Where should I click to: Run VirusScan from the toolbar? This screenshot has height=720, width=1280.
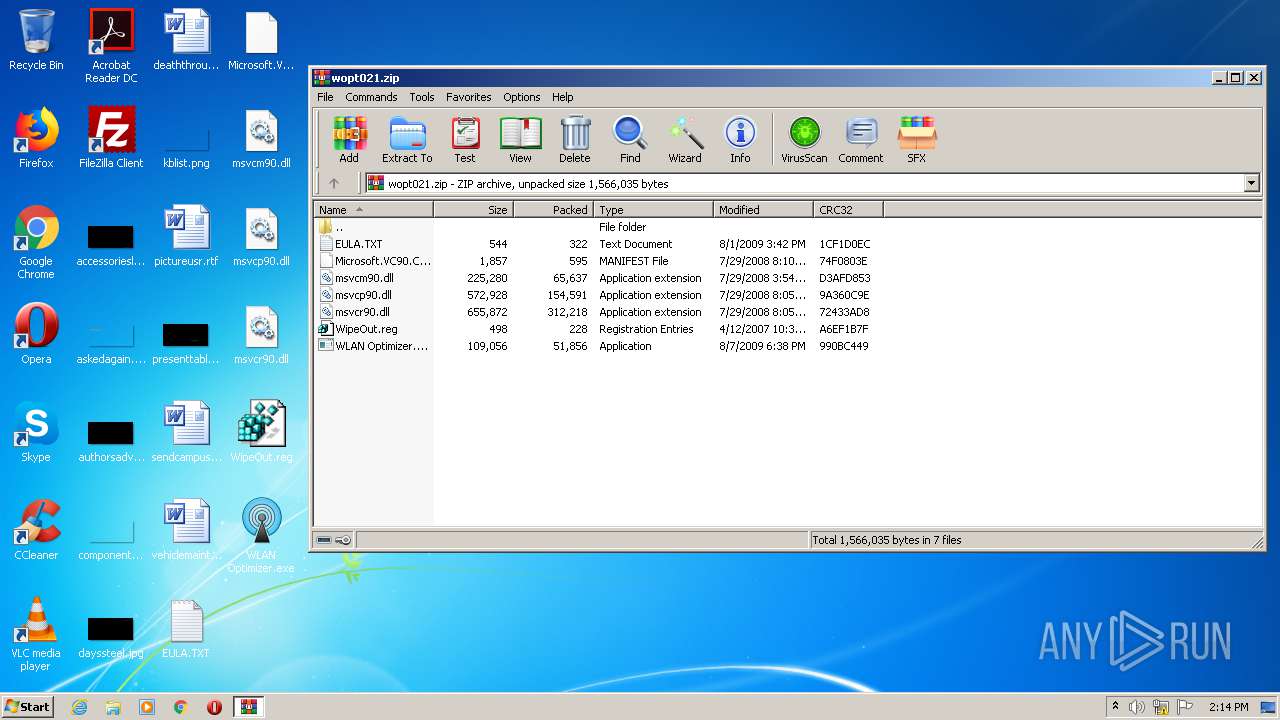[804, 139]
